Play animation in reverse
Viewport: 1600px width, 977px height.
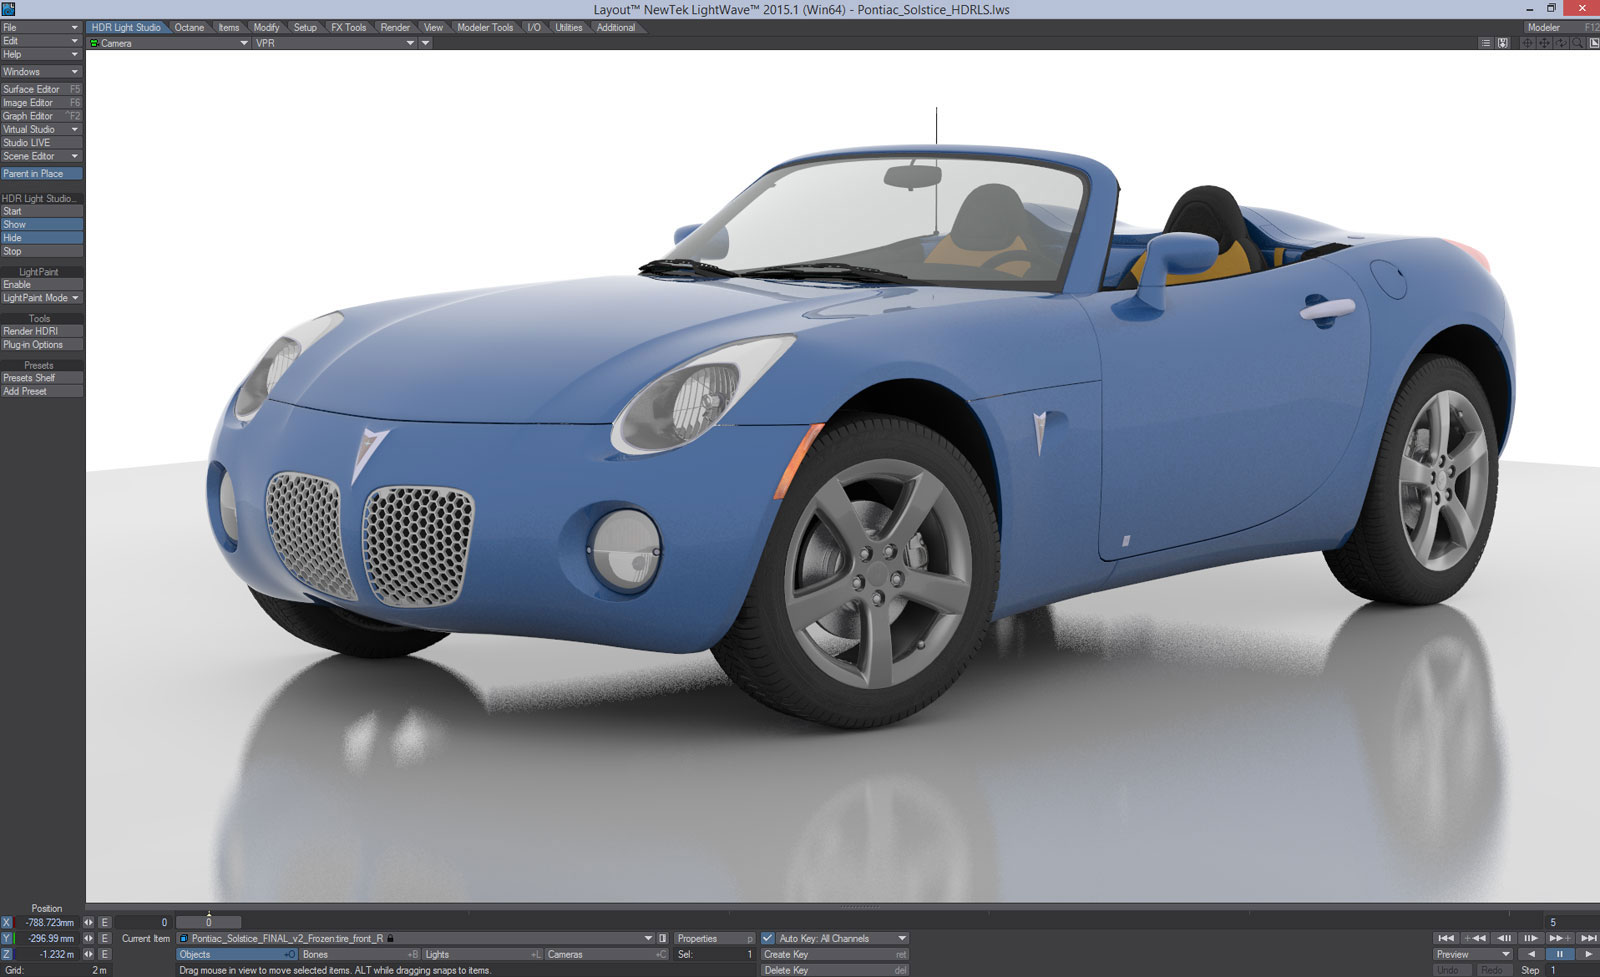(x=1531, y=954)
